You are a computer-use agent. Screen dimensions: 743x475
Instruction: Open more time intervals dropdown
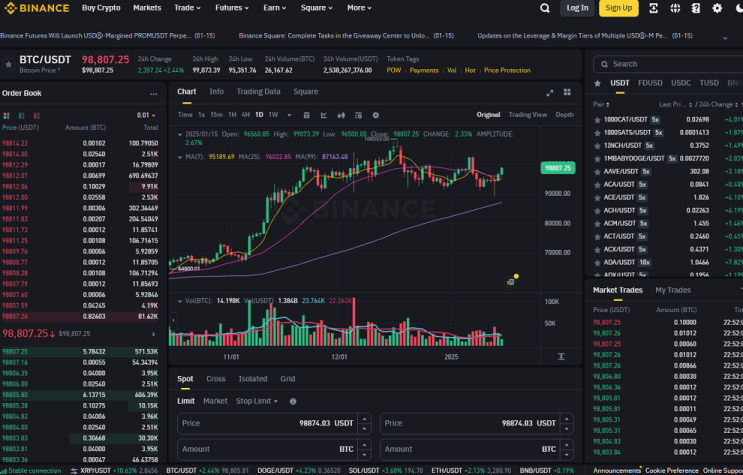pos(289,115)
